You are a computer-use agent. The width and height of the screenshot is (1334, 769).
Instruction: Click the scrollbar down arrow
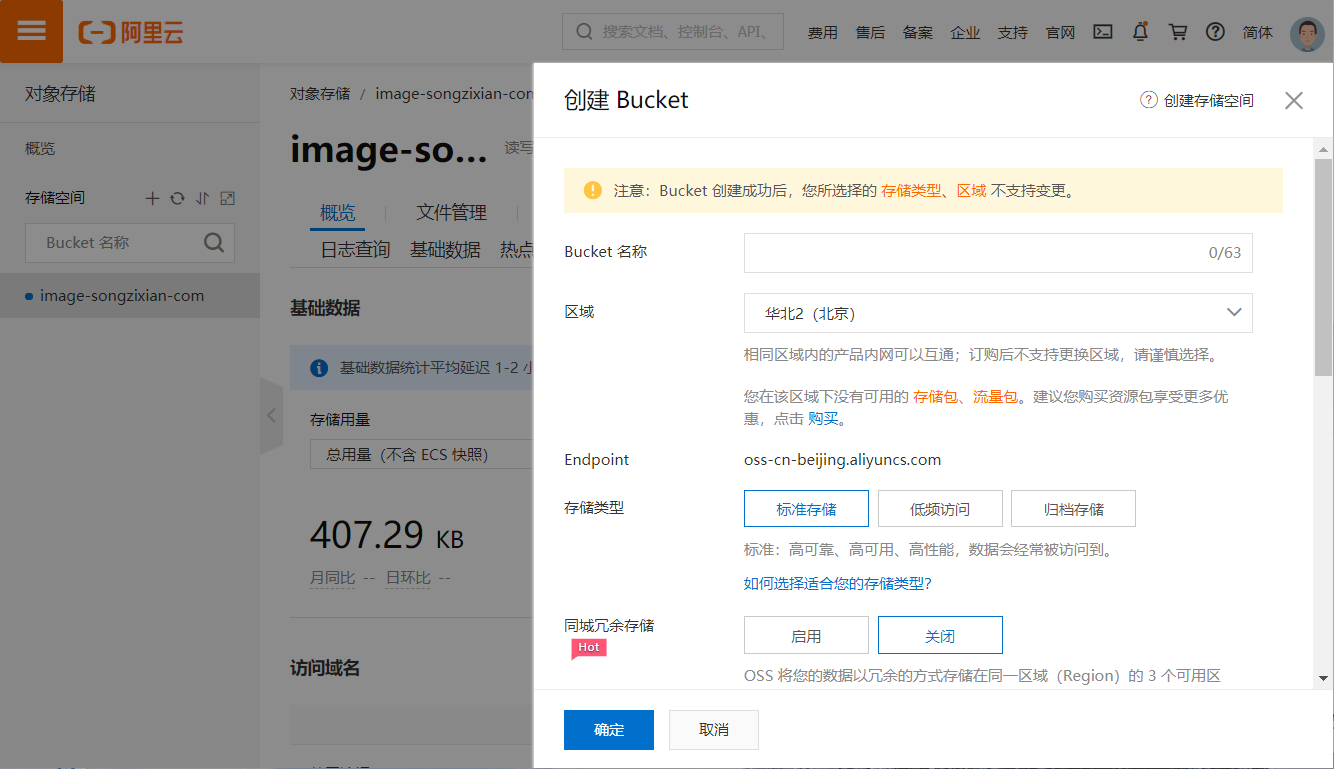coord(1323,678)
